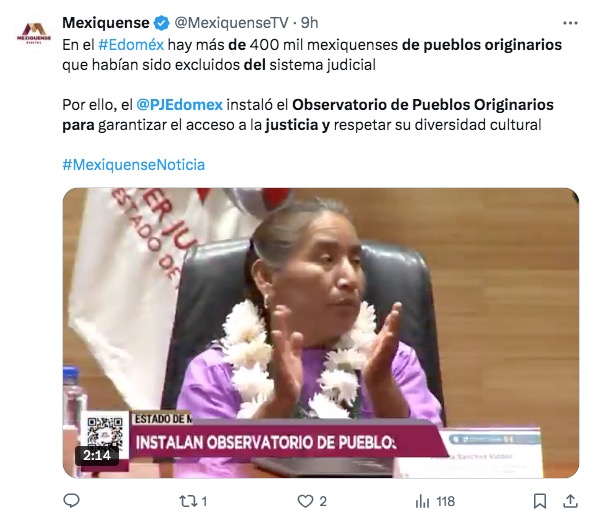Open the 9h timestamp link
This screenshot has height=523, width=595.
tap(310, 23)
